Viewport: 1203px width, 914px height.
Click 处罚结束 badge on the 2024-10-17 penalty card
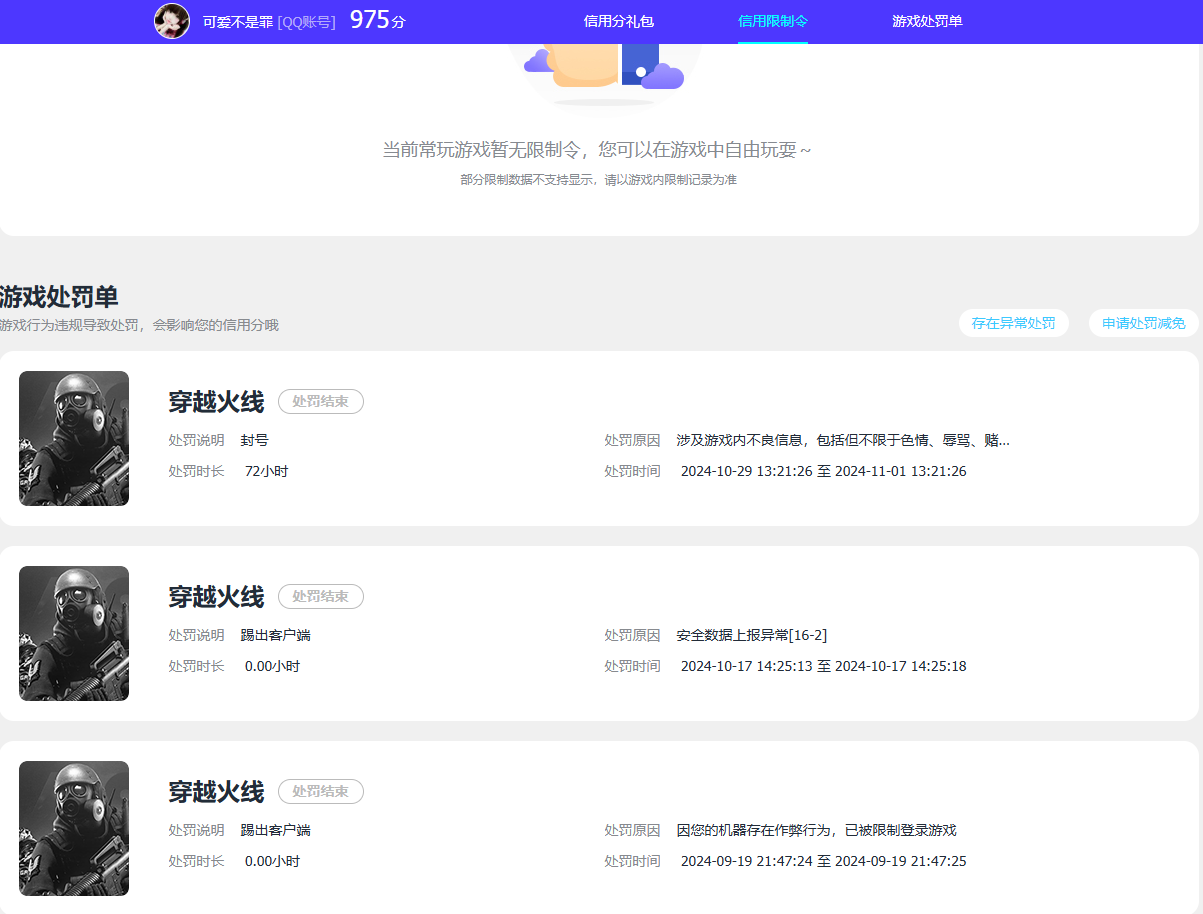tap(321, 596)
